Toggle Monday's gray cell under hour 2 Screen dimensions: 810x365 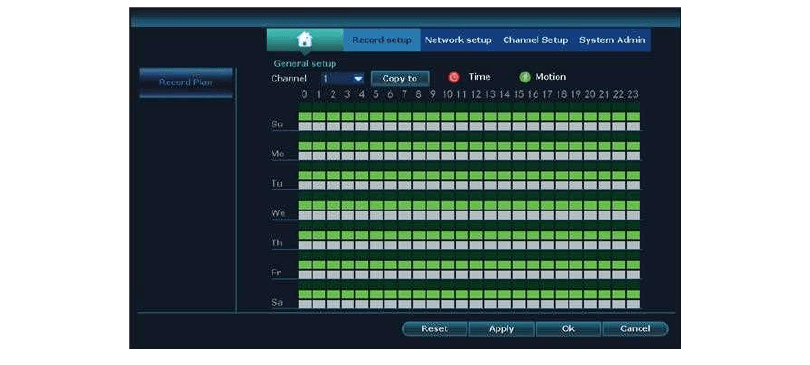pos(333,156)
